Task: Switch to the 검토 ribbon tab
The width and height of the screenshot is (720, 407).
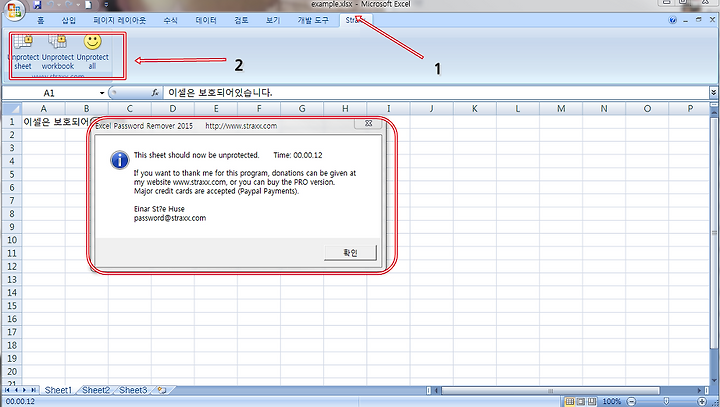Action: coord(241,20)
